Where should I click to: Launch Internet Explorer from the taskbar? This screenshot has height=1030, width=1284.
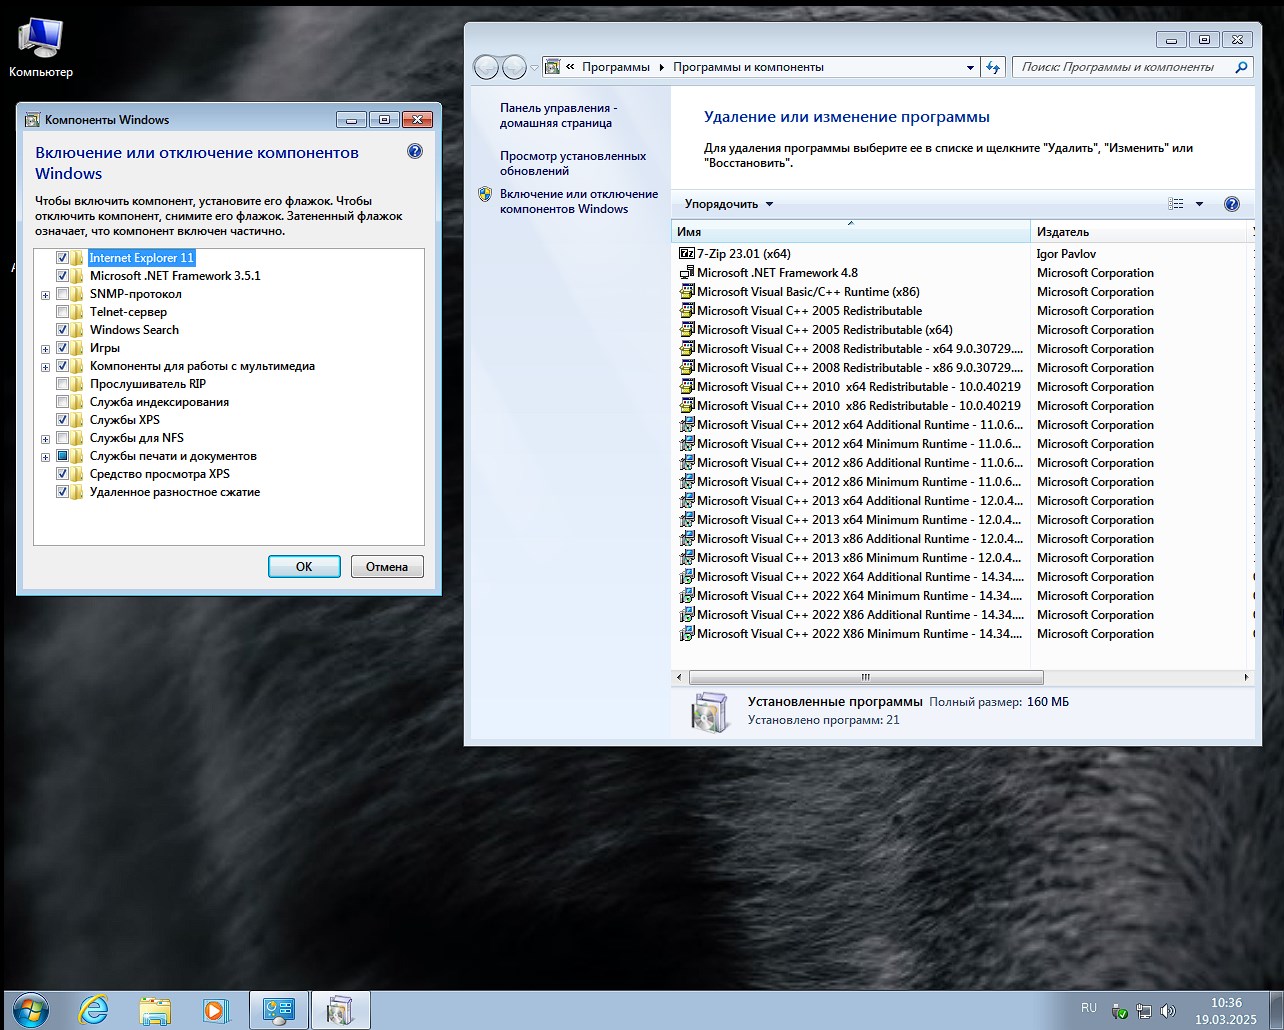tap(93, 1010)
